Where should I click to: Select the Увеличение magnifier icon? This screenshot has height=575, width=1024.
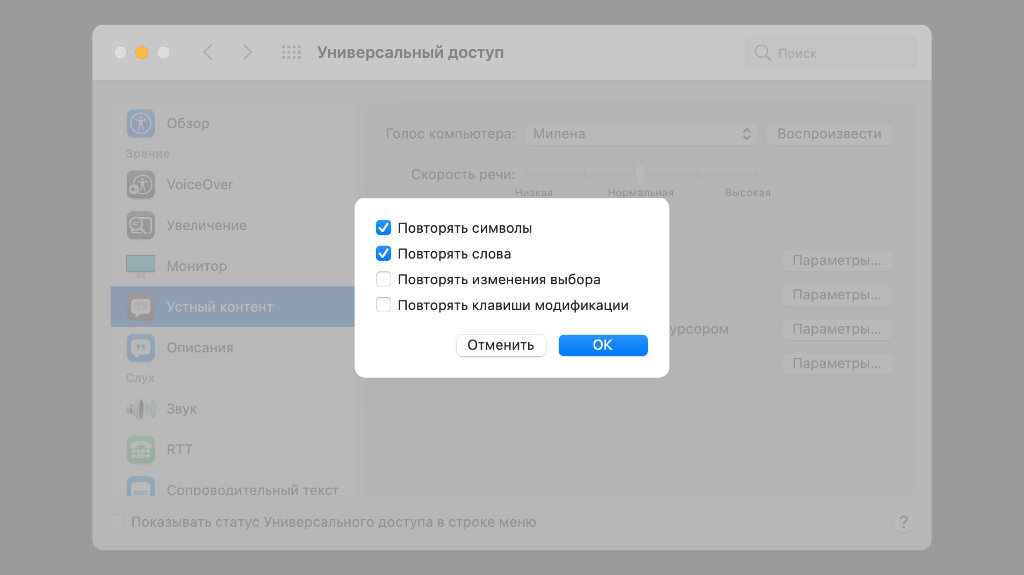pos(140,225)
